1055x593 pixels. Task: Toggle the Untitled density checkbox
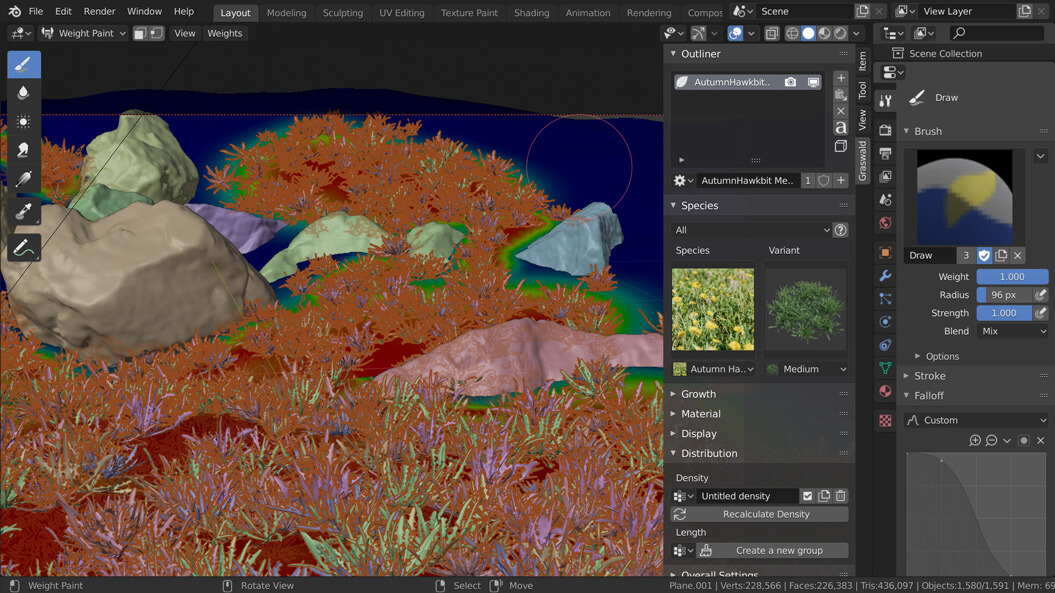click(x=808, y=496)
